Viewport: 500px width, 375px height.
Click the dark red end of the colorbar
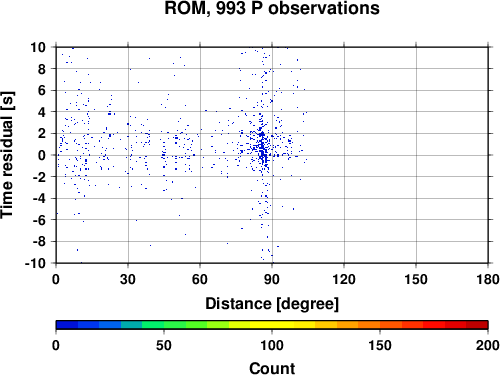[x=477, y=325]
